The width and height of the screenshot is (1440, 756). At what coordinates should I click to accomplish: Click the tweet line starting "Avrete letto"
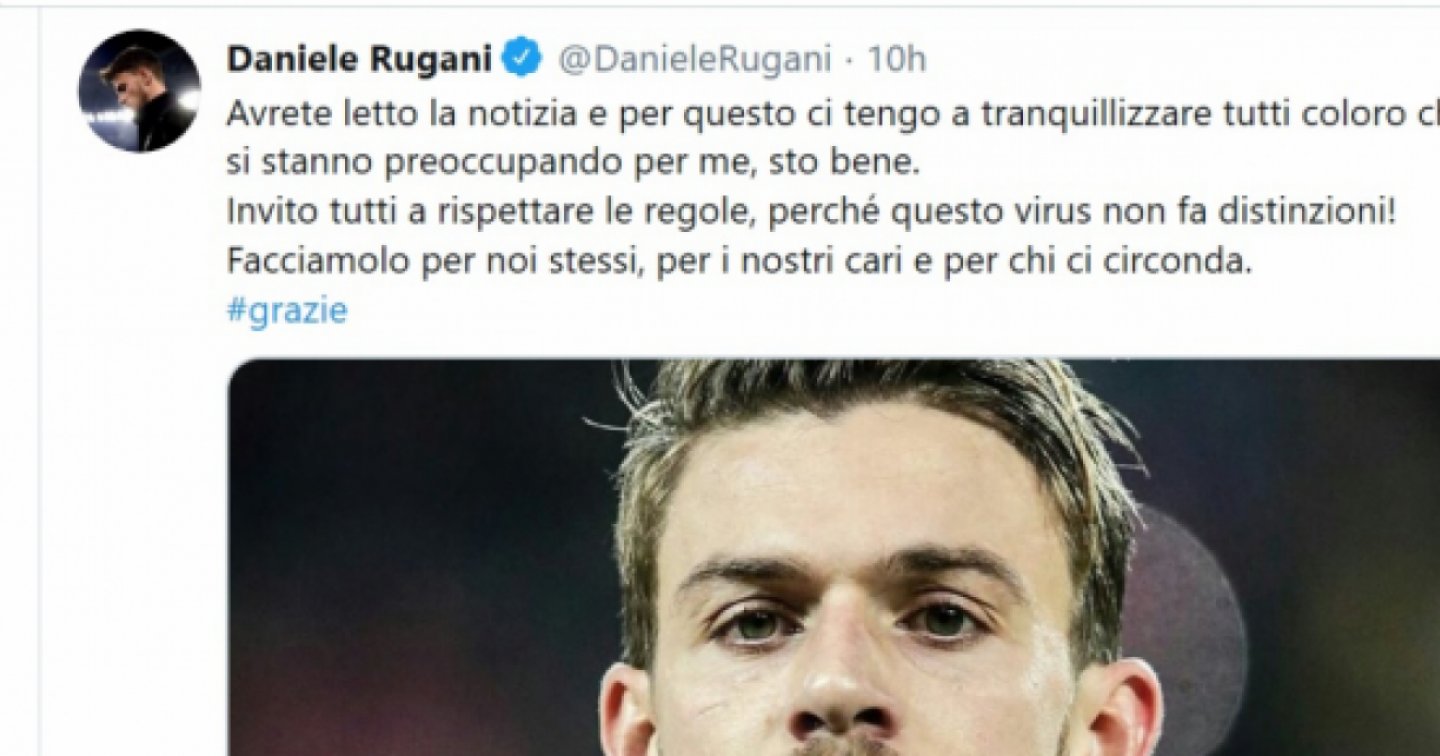pos(833,115)
